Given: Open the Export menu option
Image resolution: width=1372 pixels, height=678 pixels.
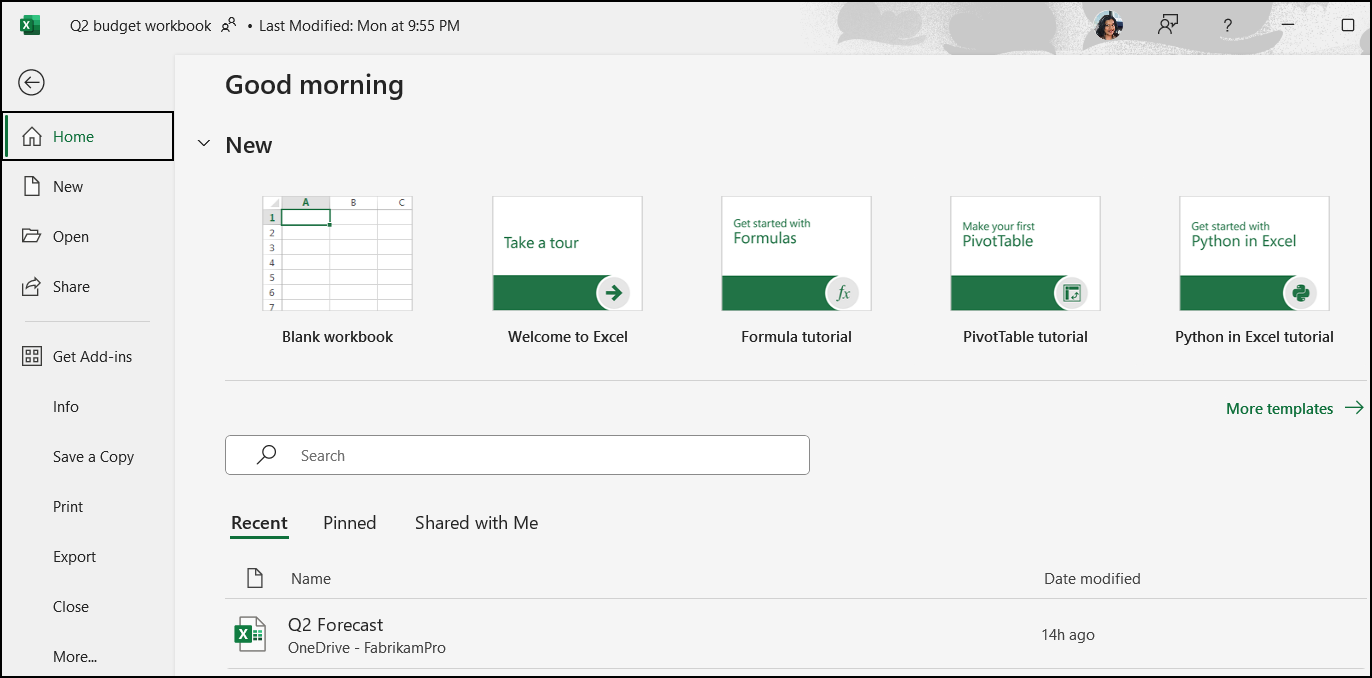Looking at the screenshot, I should coord(74,556).
